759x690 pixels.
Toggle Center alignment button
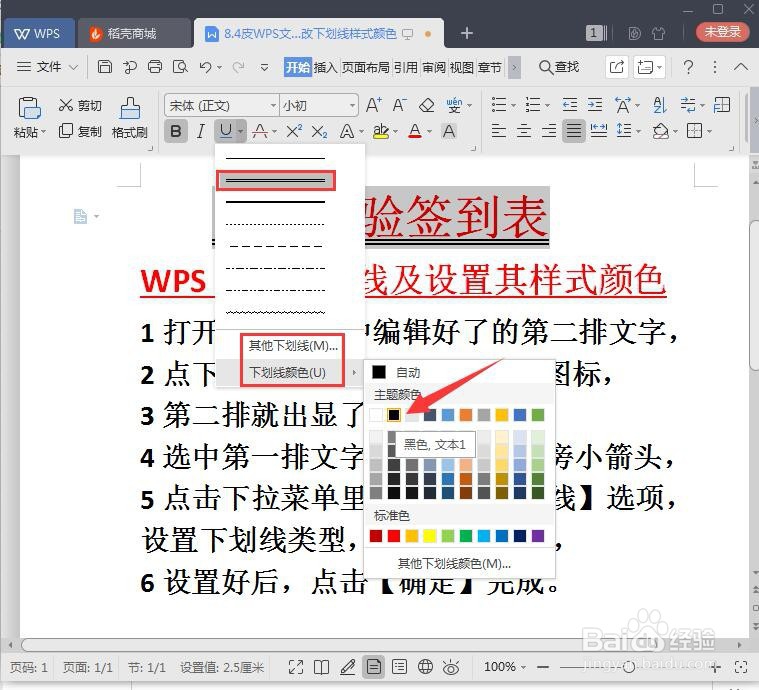[x=524, y=131]
